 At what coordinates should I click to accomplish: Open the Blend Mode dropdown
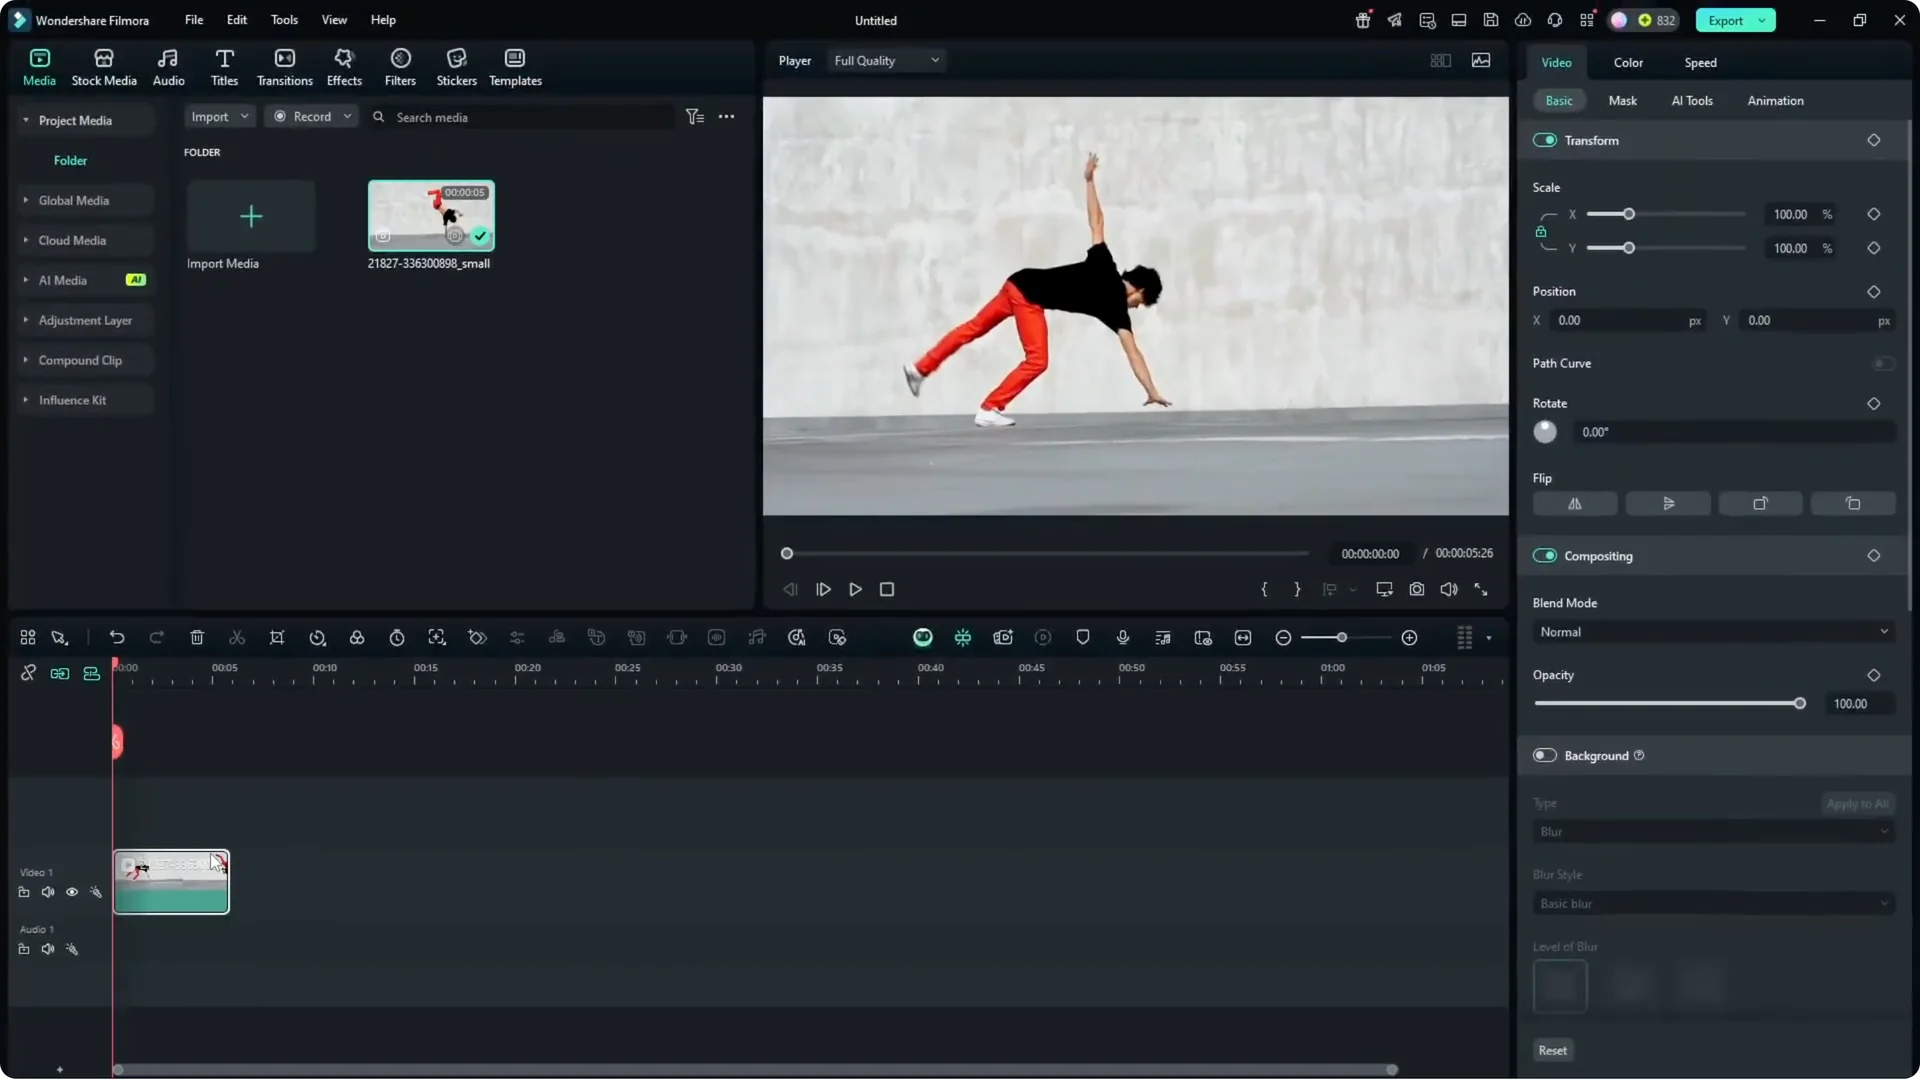[x=1712, y=632]
